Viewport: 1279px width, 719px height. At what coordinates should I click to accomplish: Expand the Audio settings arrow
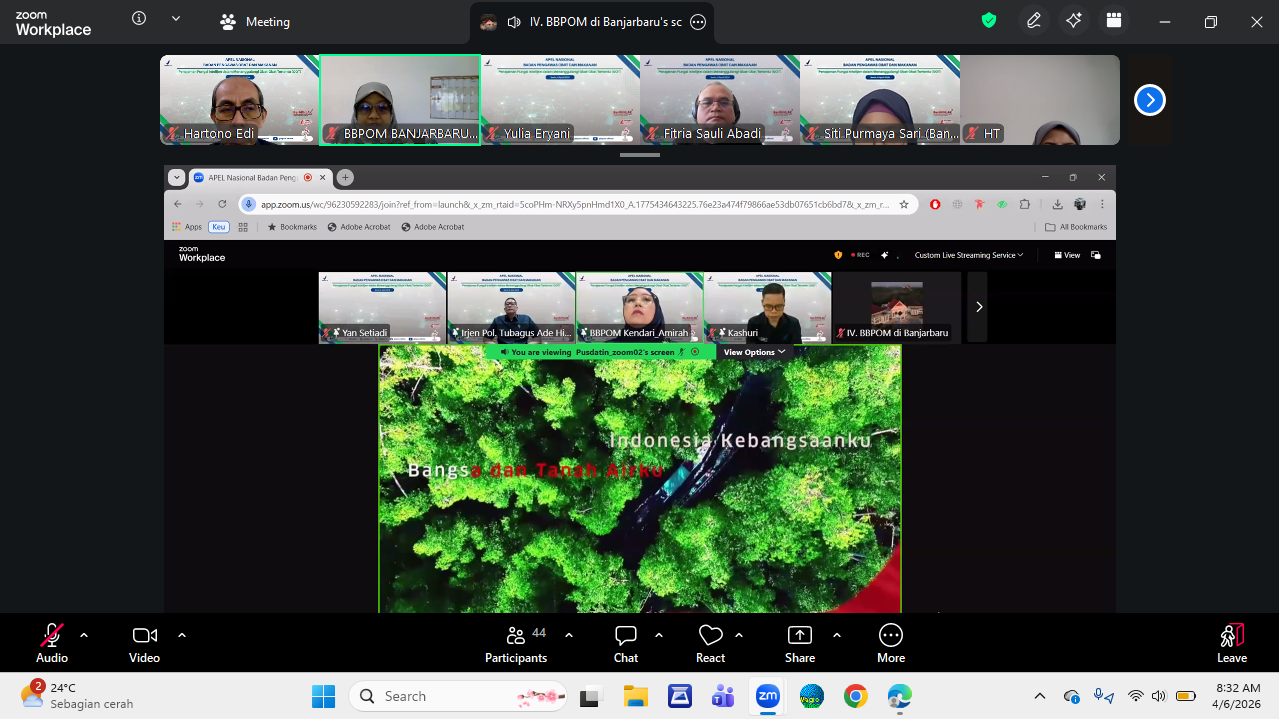84,635
